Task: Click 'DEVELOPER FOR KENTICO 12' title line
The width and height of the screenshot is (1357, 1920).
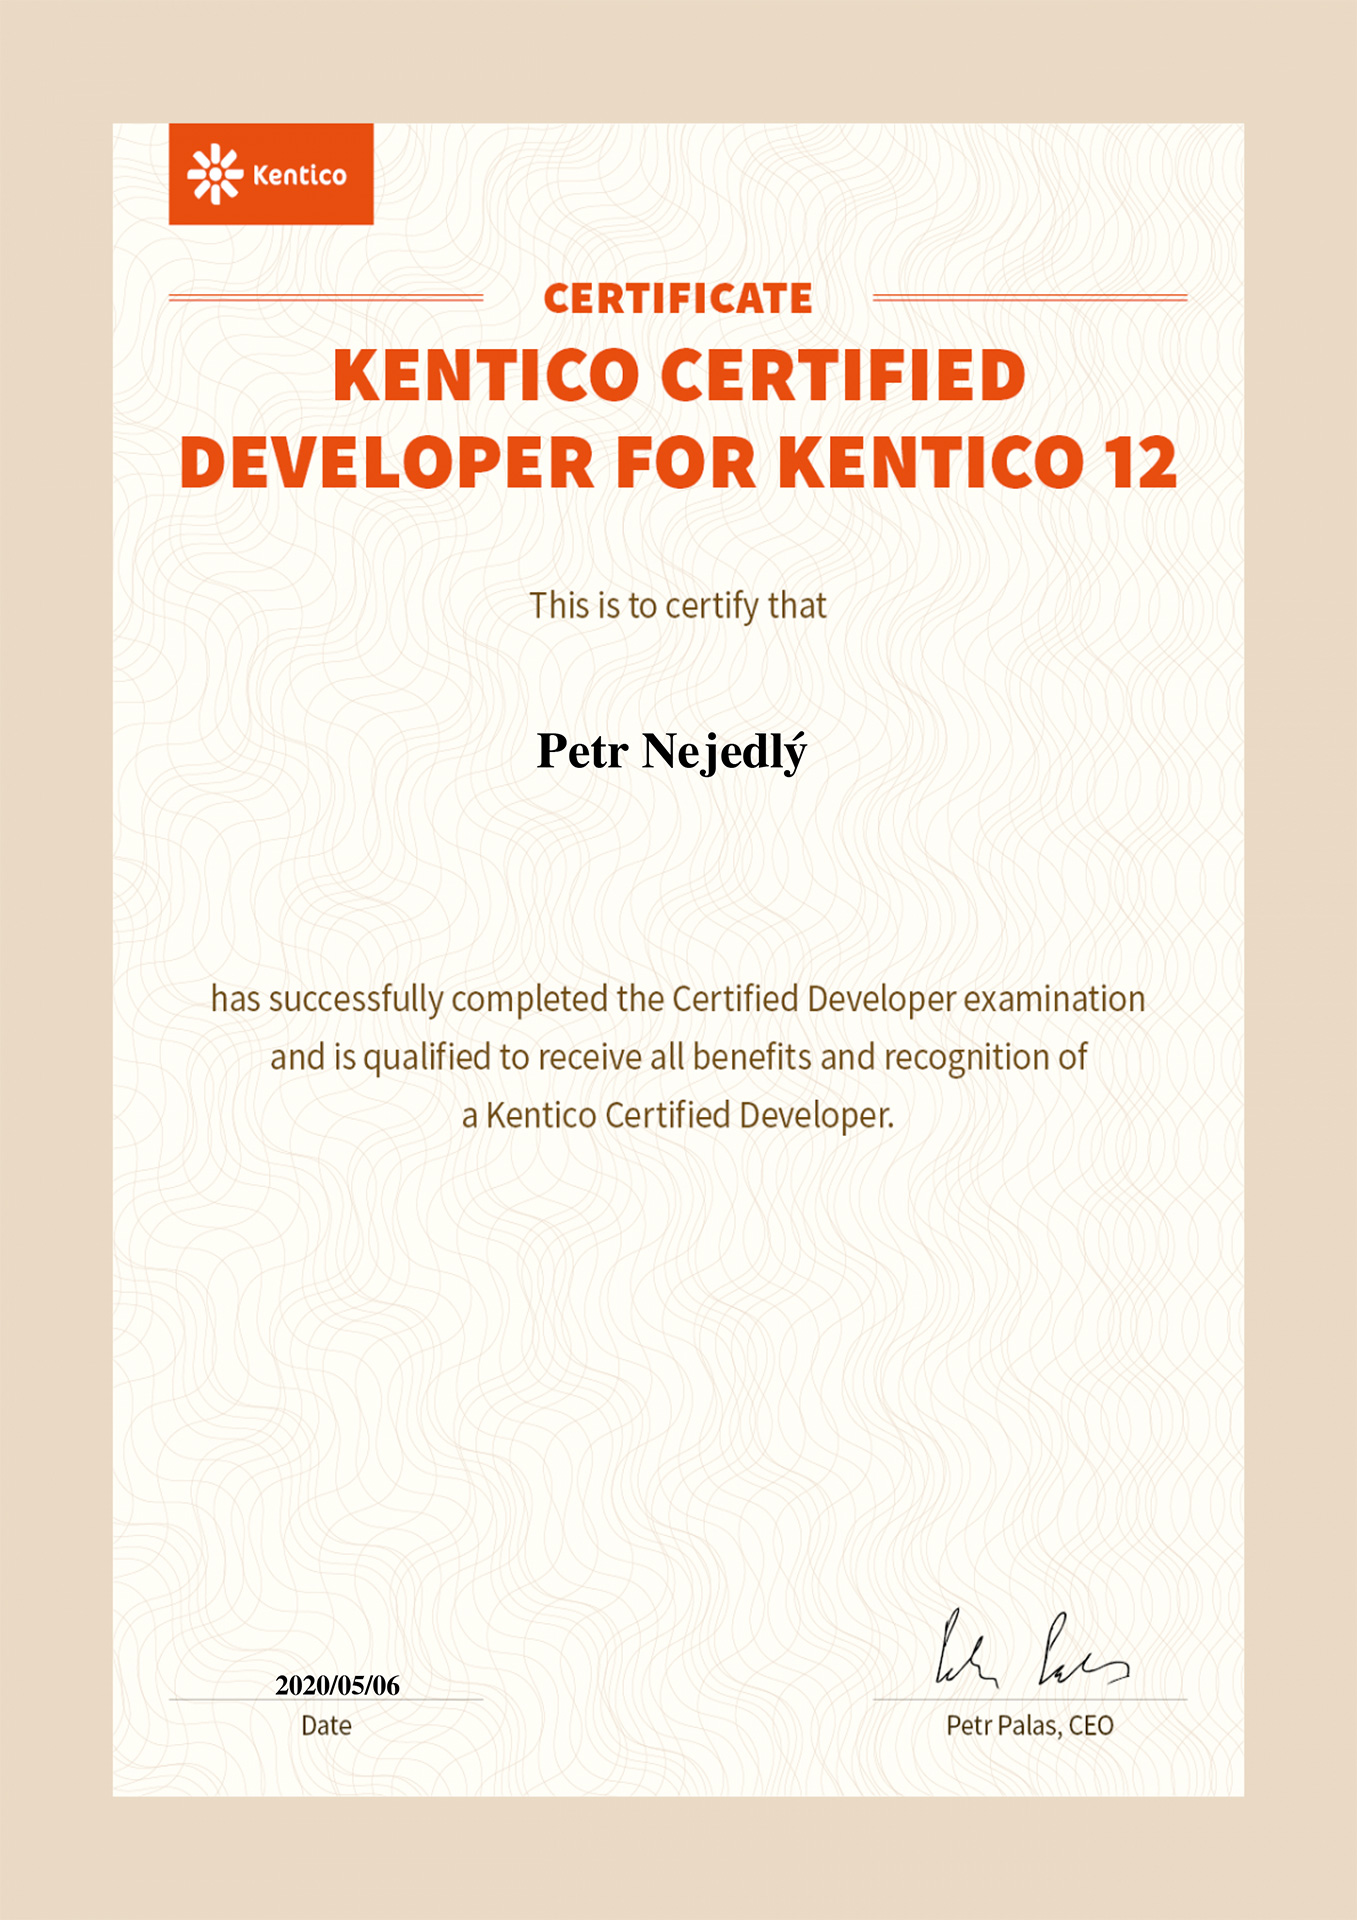Action: (679, 463)
